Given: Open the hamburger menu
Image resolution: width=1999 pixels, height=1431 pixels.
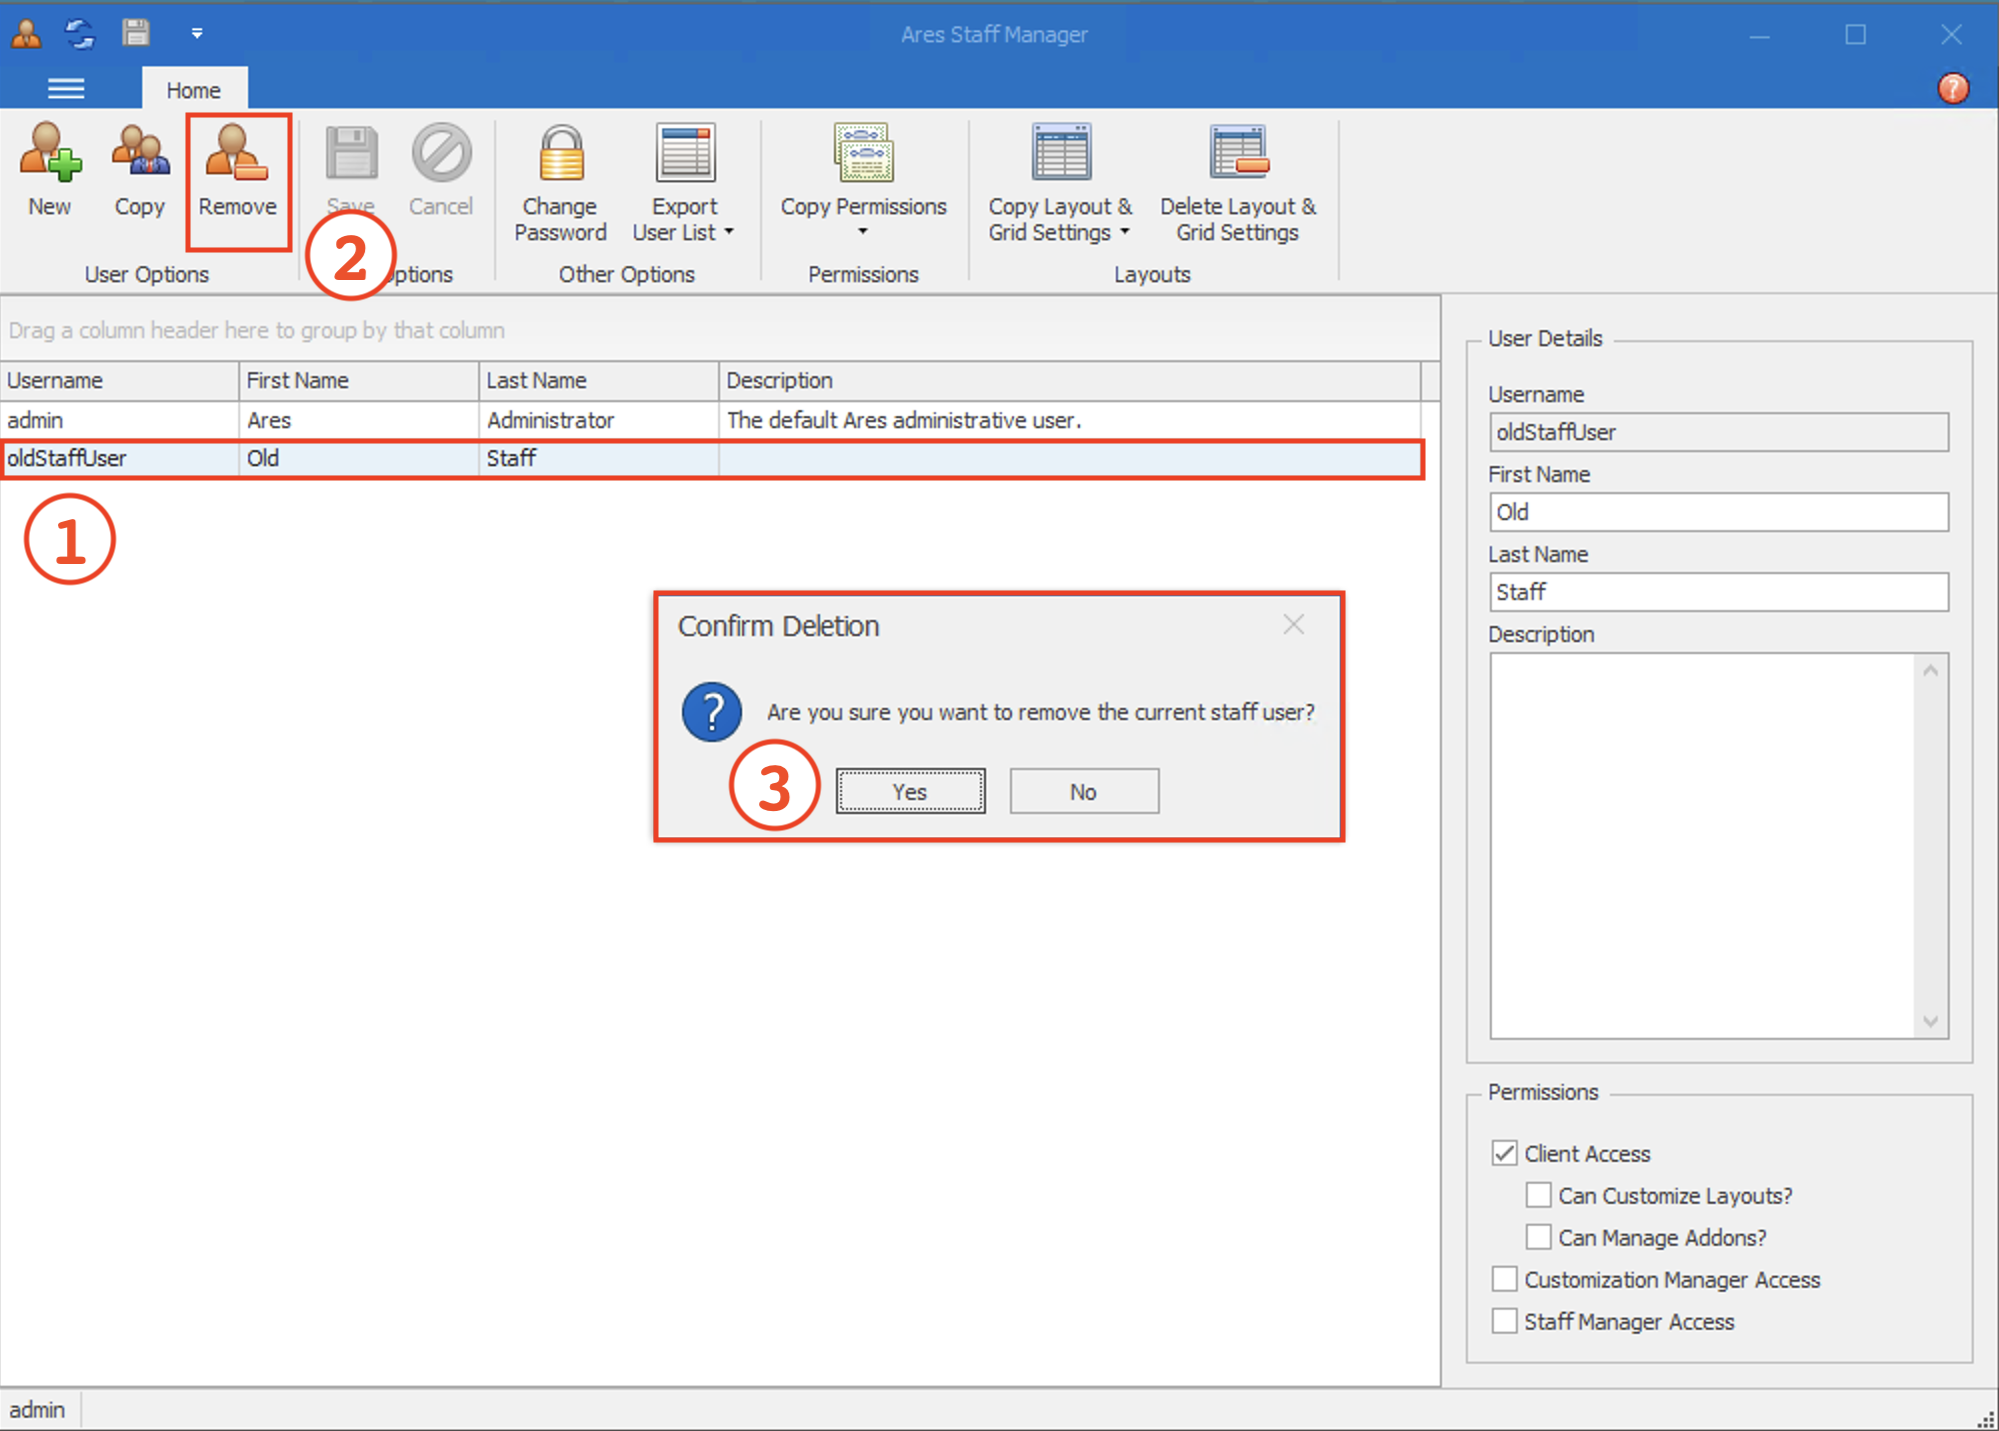Looking at the screenshot, I should pyautogui.click(x=66, y=88).
